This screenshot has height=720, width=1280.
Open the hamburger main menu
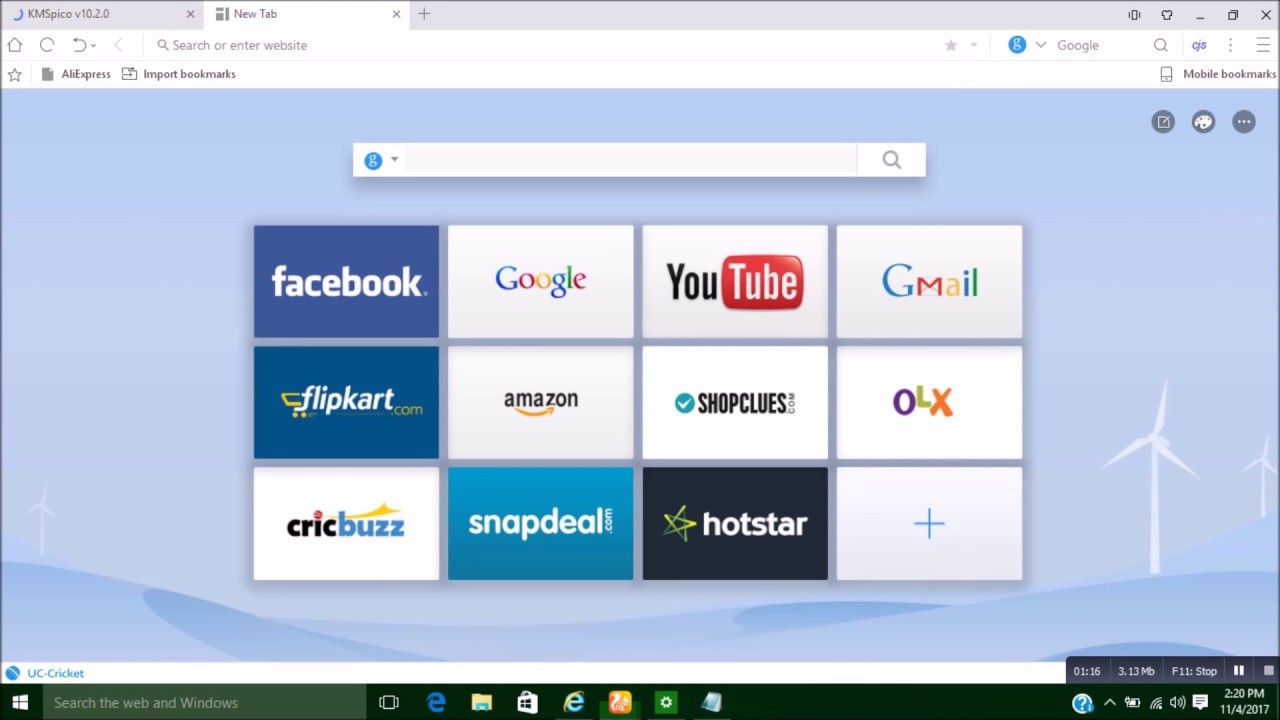(x=1263, y=45)
